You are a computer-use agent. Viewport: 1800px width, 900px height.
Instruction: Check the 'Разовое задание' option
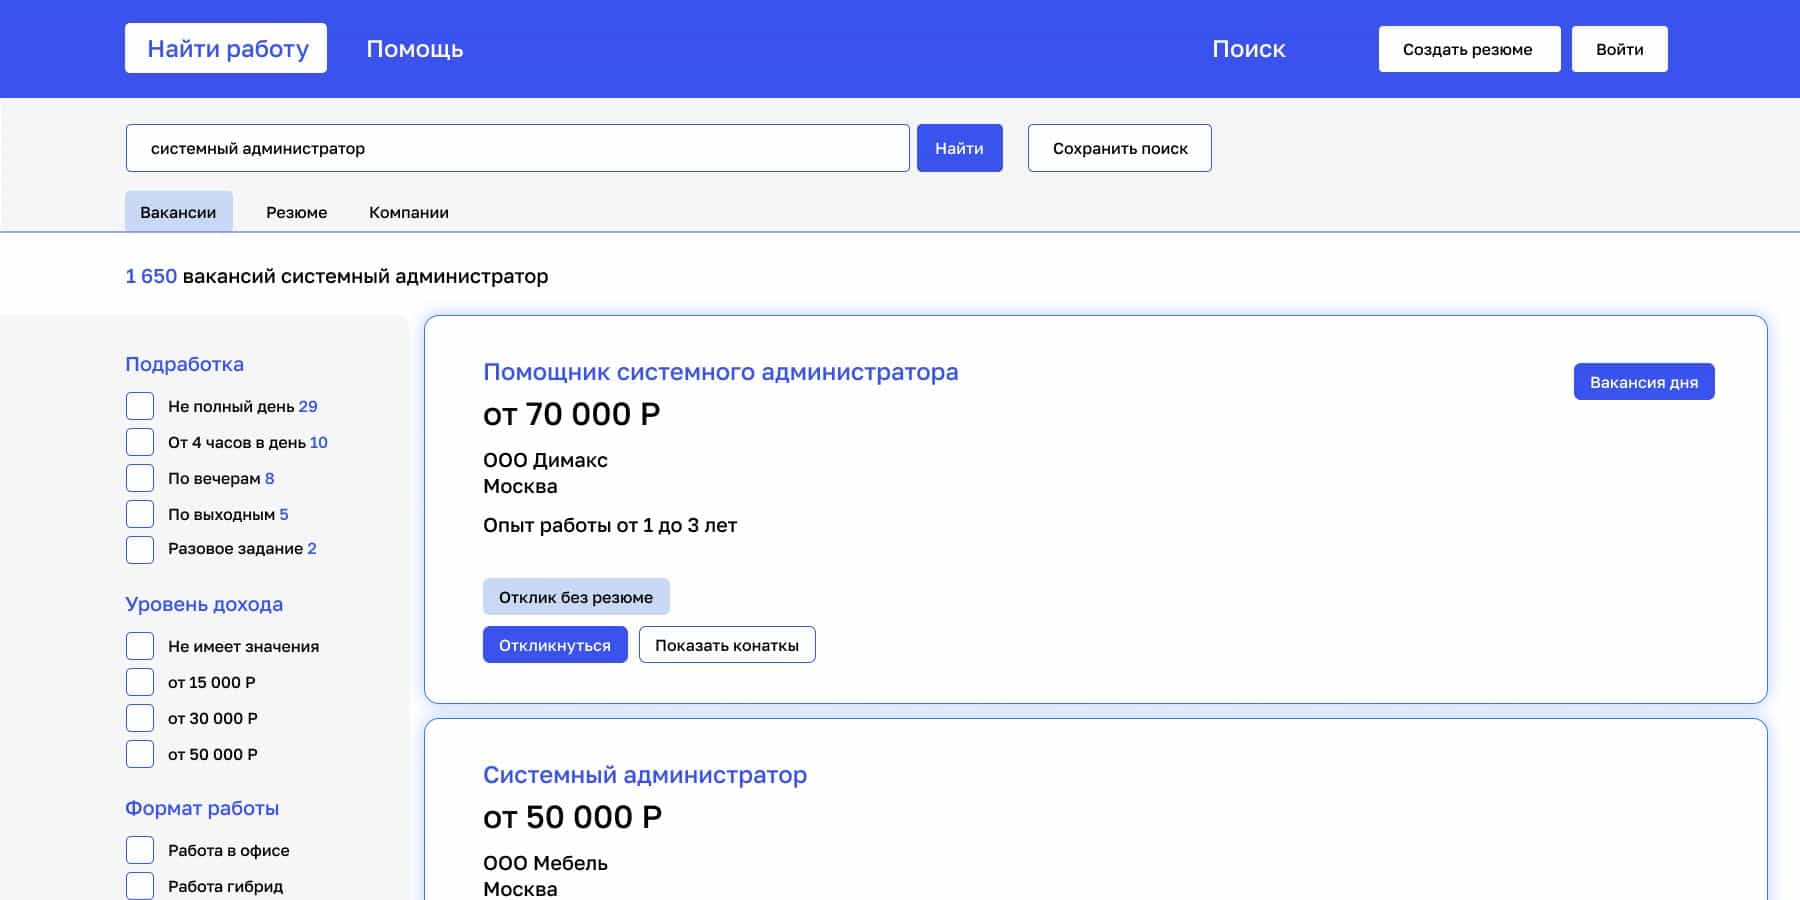click(x=140, y=549)
